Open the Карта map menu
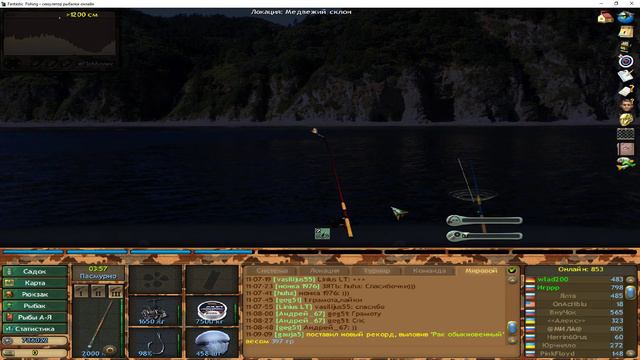 35,283
